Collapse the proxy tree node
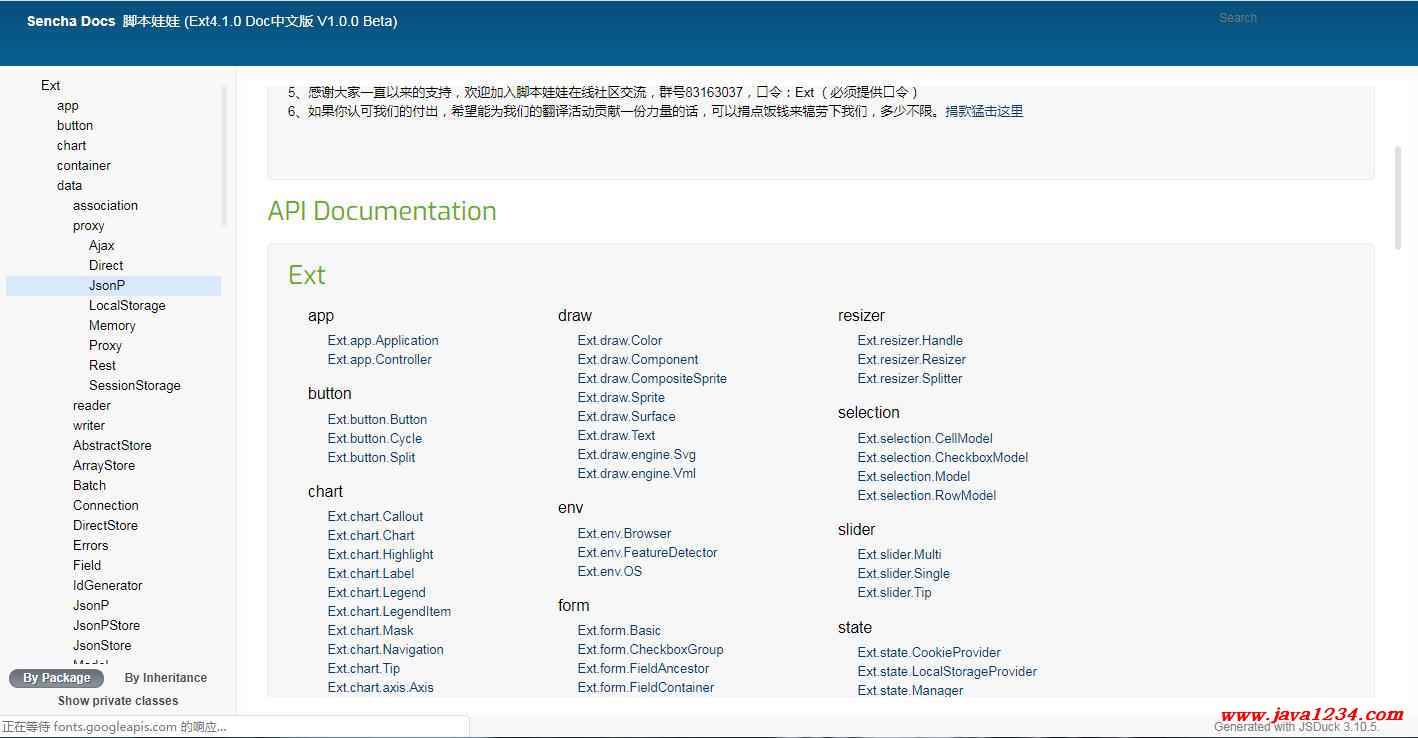1418x738 pixels. (x=89, y=226)
